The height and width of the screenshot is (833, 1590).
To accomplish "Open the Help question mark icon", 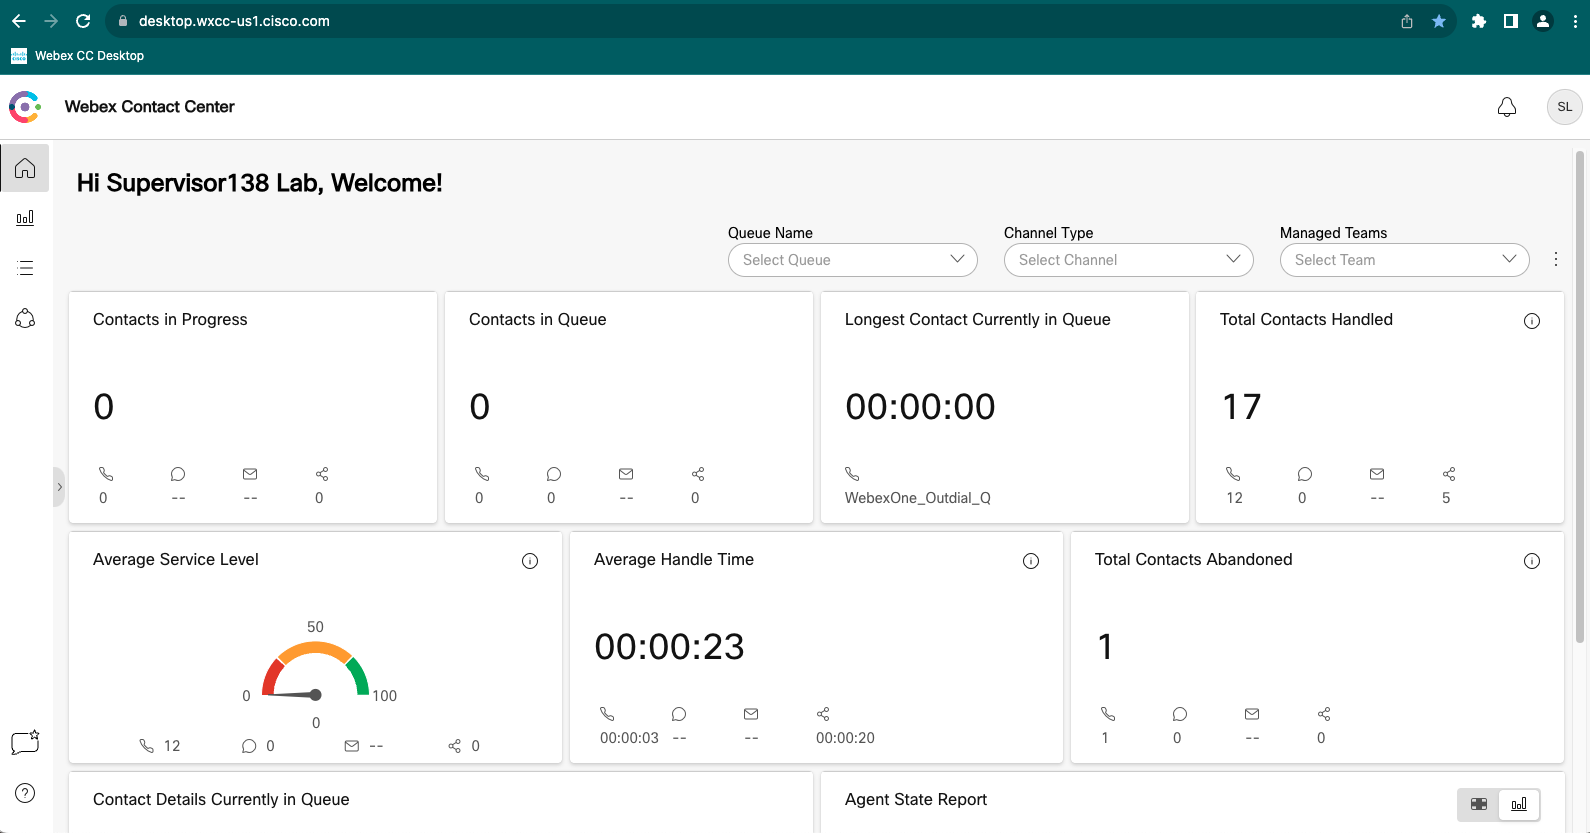I will pos(25,793).
